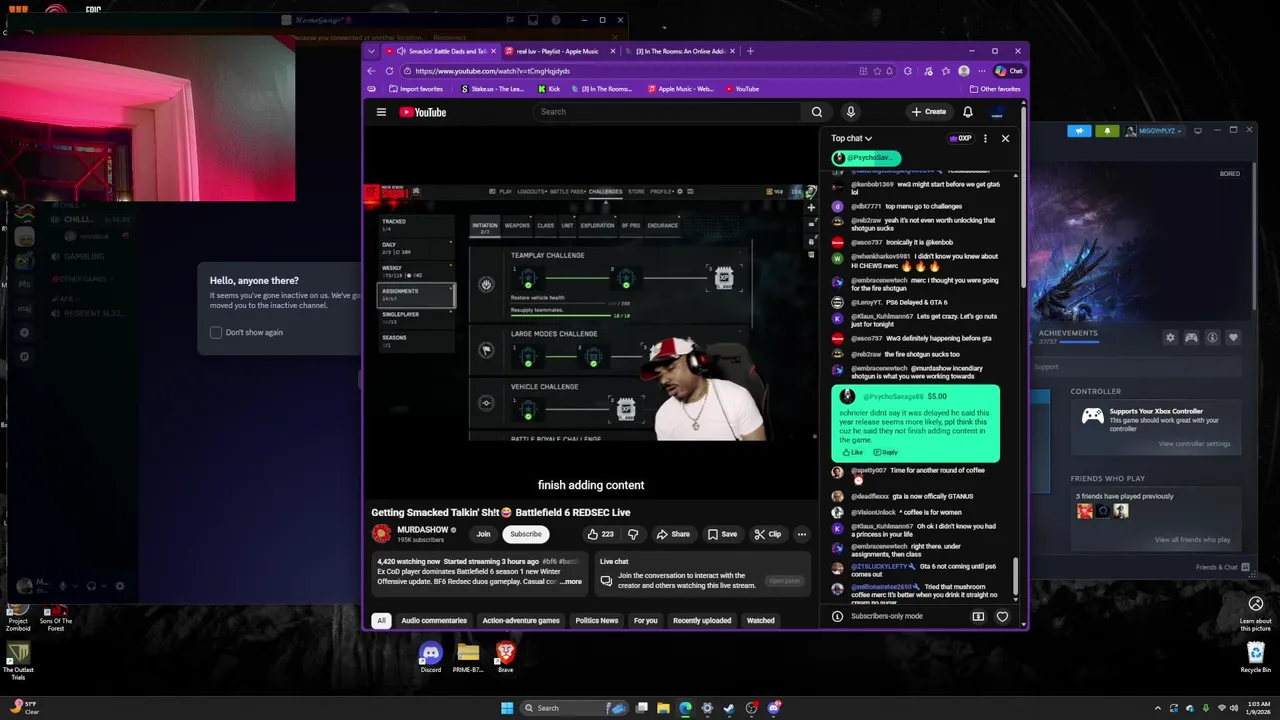Open View controller settings in Steam
Image resolution: width=1280 pixels, height=720 pixels.
pyautogui.click(x=1194, y=444)
